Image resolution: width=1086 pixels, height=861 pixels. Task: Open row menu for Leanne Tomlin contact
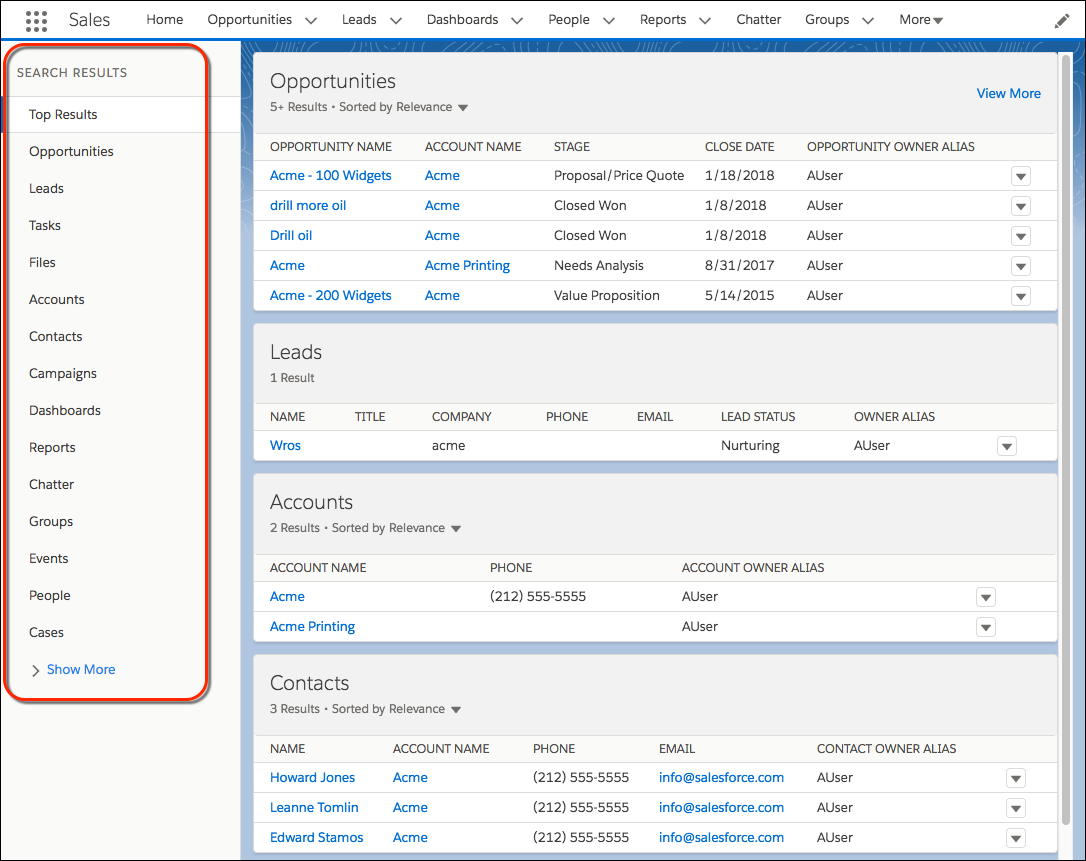pyautogui.click(x=1015, y=808)
